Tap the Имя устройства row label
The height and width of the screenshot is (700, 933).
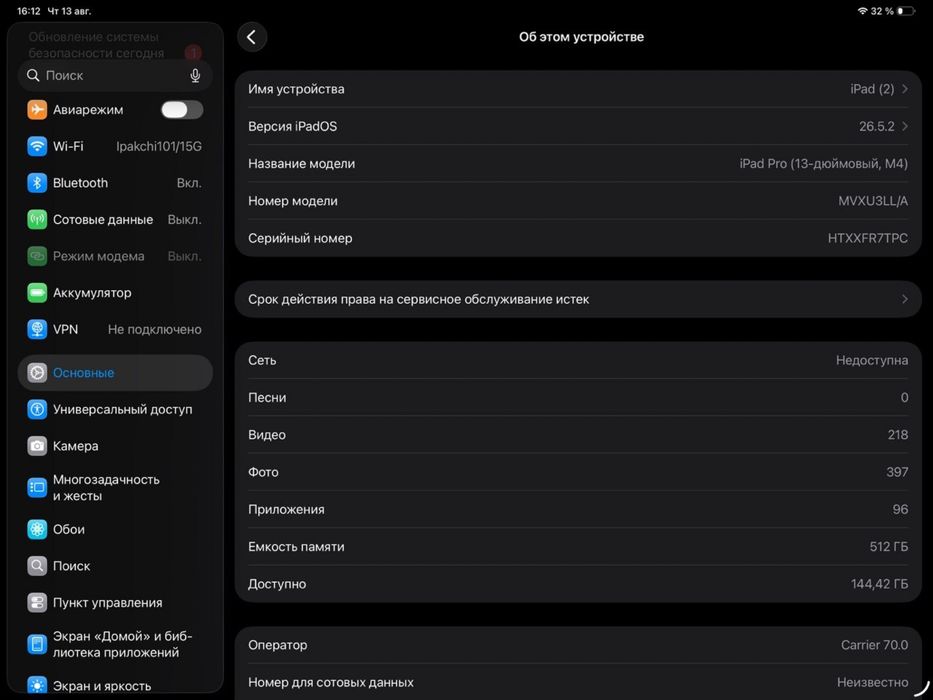(x=296, y=89)
